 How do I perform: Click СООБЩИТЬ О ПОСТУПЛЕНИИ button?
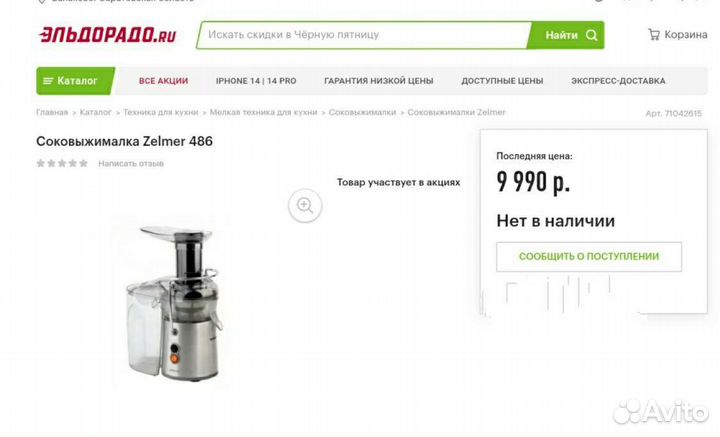click(x=589, y=257)
